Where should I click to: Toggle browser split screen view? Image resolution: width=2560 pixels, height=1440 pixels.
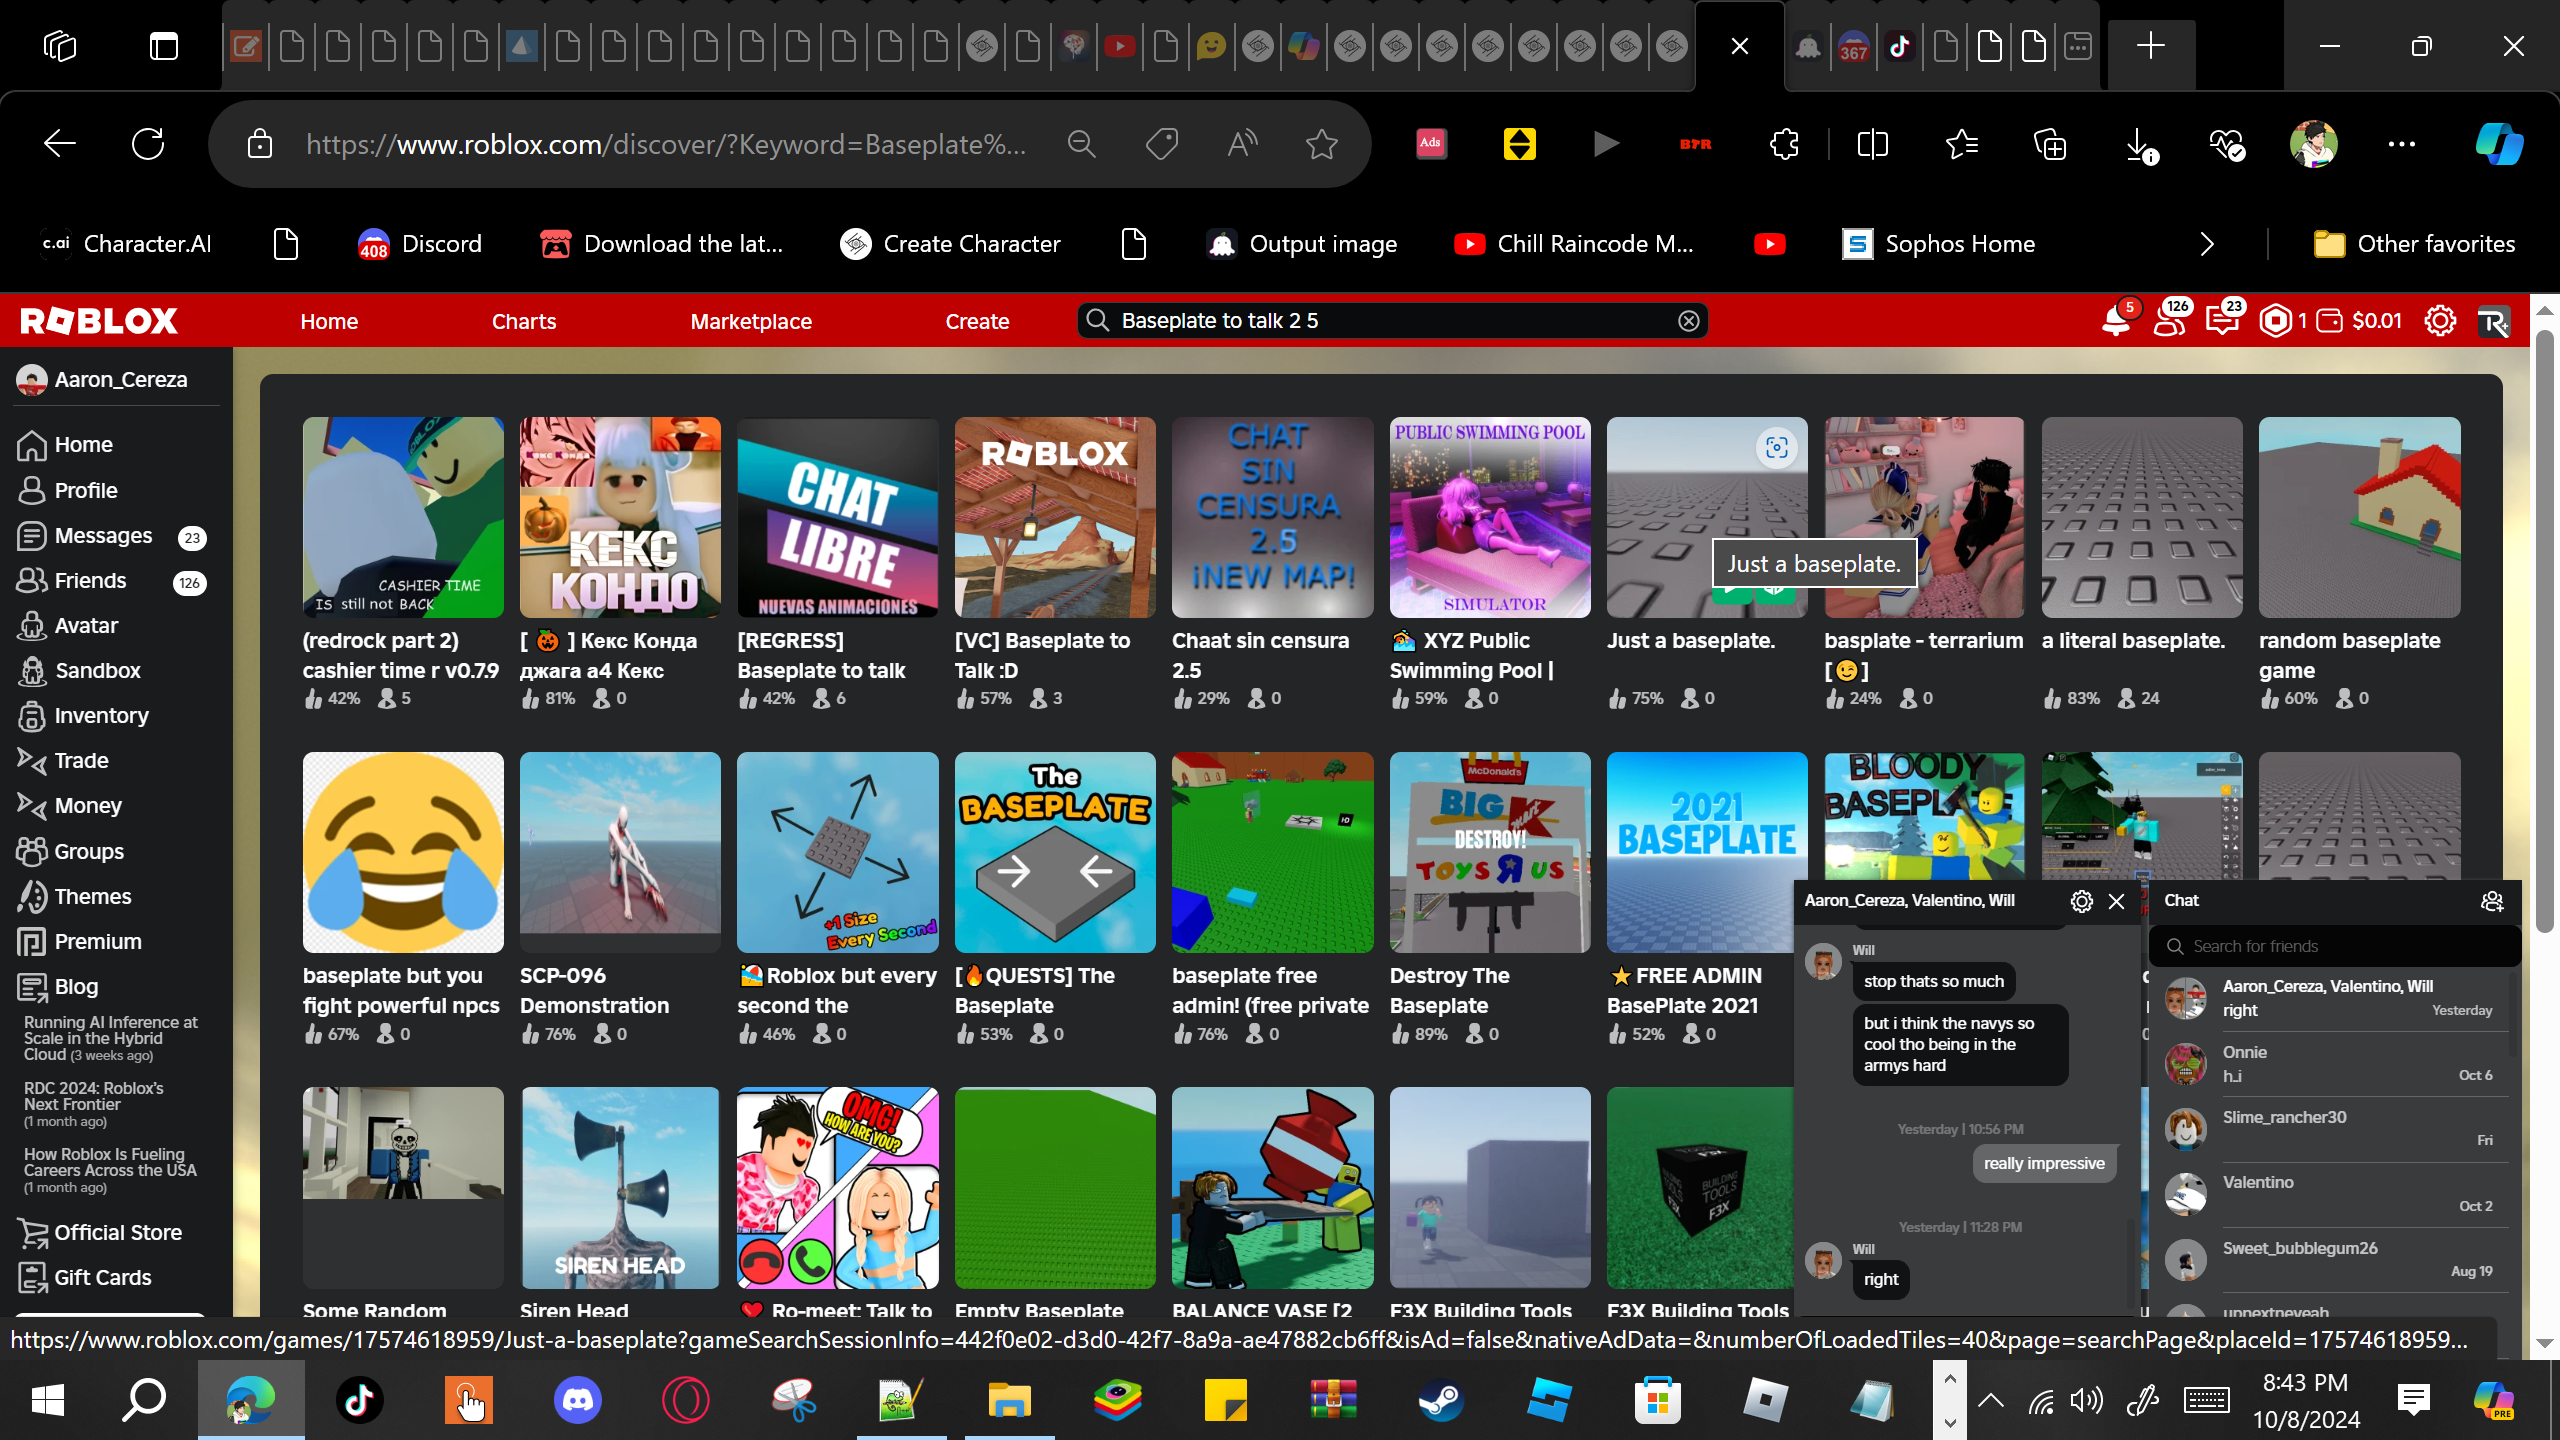click(x=1872, y=145)
